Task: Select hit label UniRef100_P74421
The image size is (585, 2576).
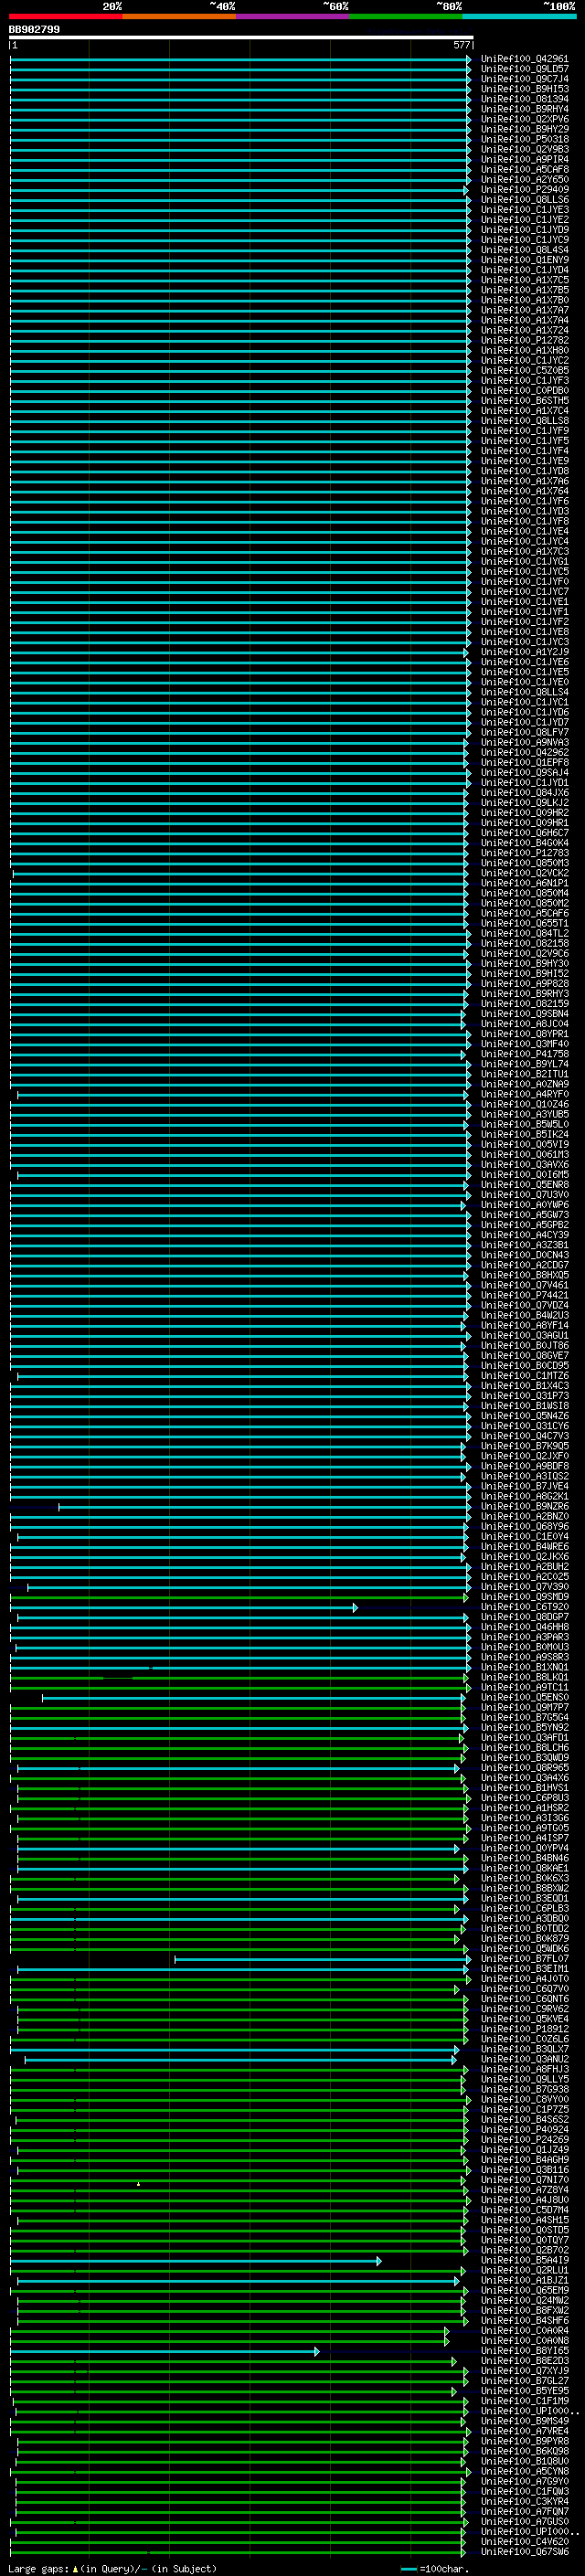Action: click(x=524, y=1296)
